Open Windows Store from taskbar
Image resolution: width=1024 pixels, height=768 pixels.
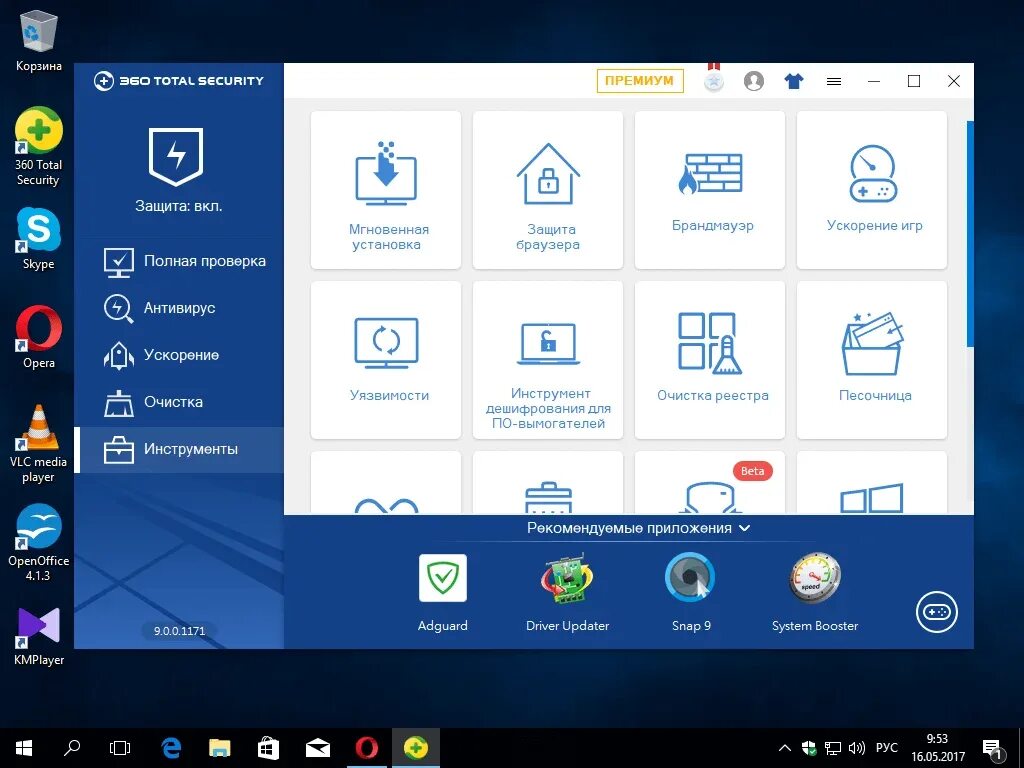click(268, 748)
